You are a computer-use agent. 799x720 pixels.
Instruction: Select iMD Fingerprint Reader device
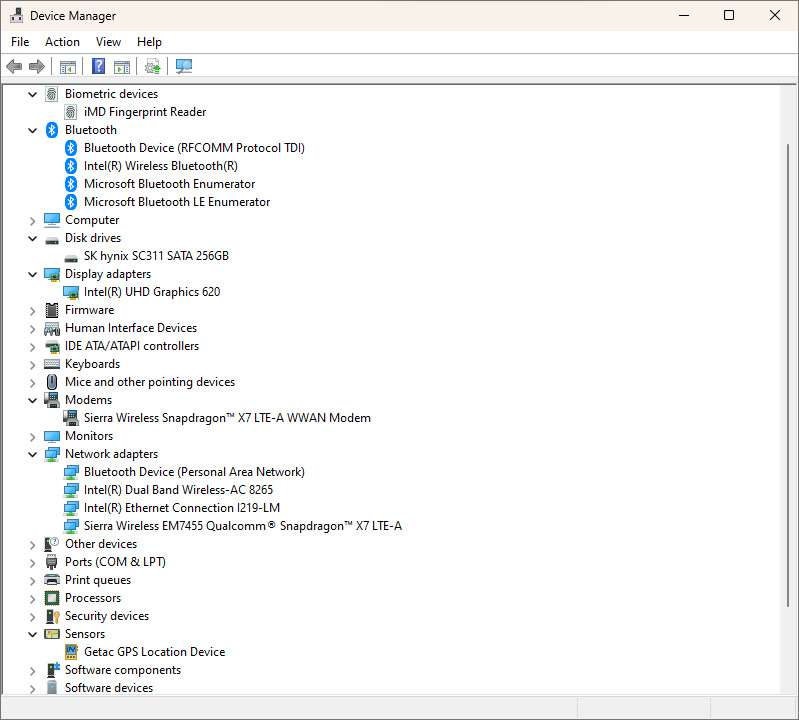(145, 112)
